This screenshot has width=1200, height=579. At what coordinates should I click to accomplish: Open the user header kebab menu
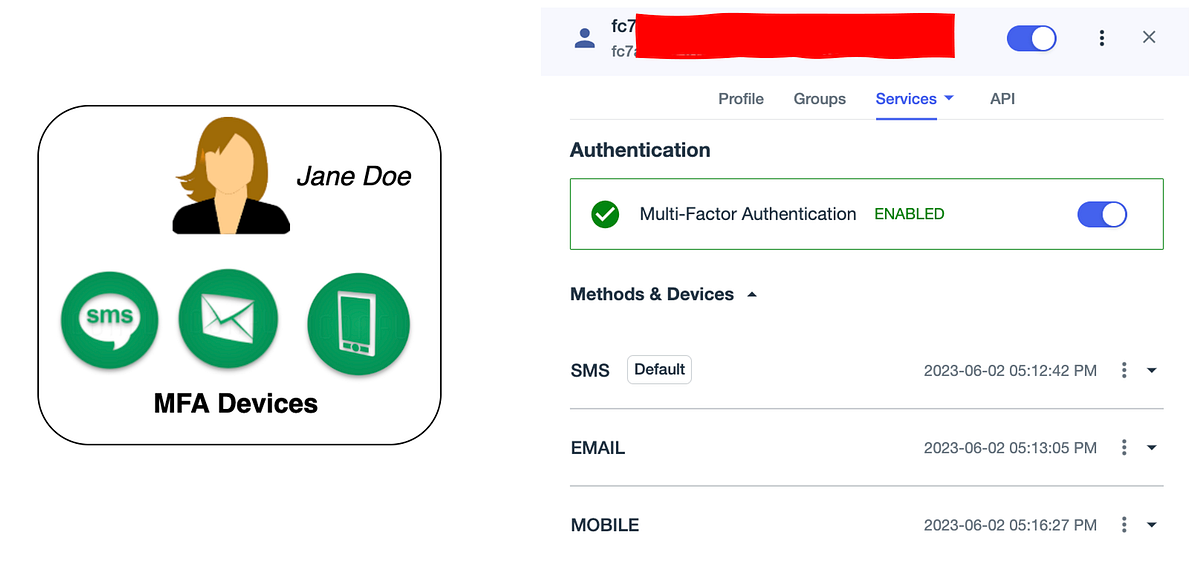click(1101, 38)
